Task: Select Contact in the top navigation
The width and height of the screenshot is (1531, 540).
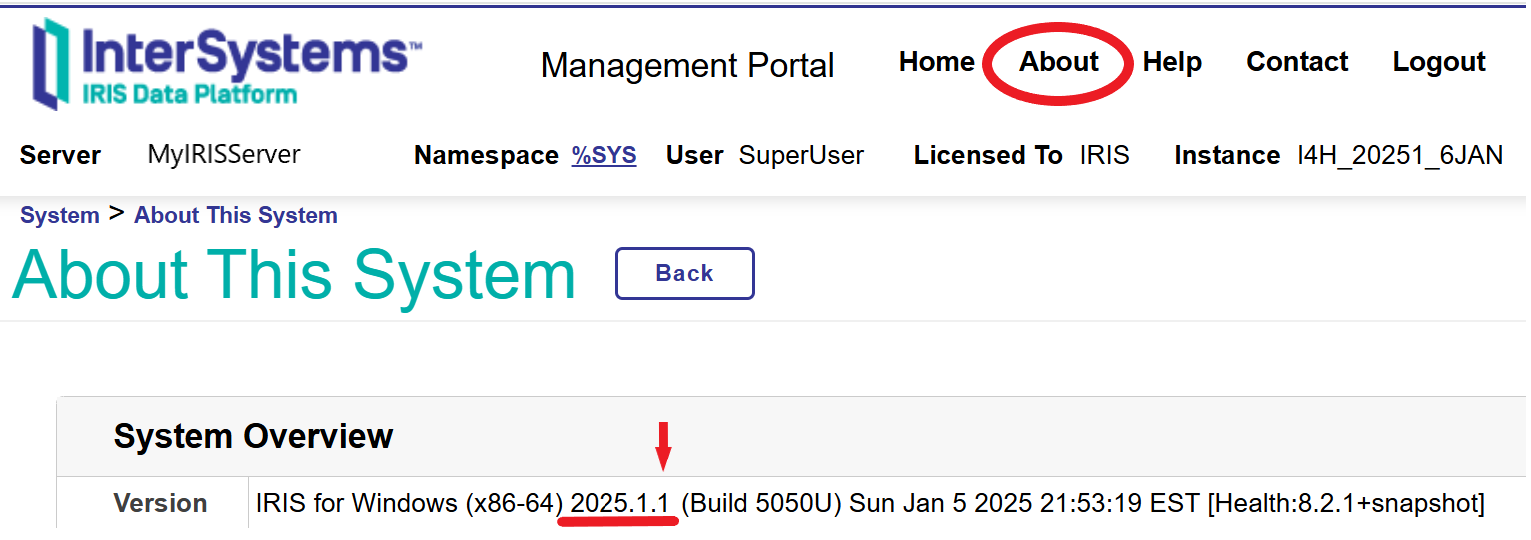Action: coord(1297,62)
